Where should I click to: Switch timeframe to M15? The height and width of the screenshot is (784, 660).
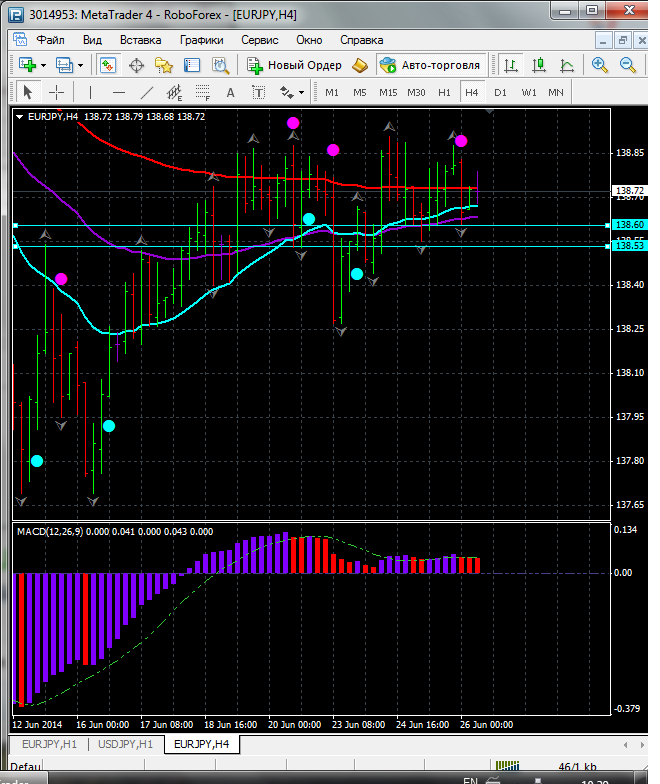(388, 92)
